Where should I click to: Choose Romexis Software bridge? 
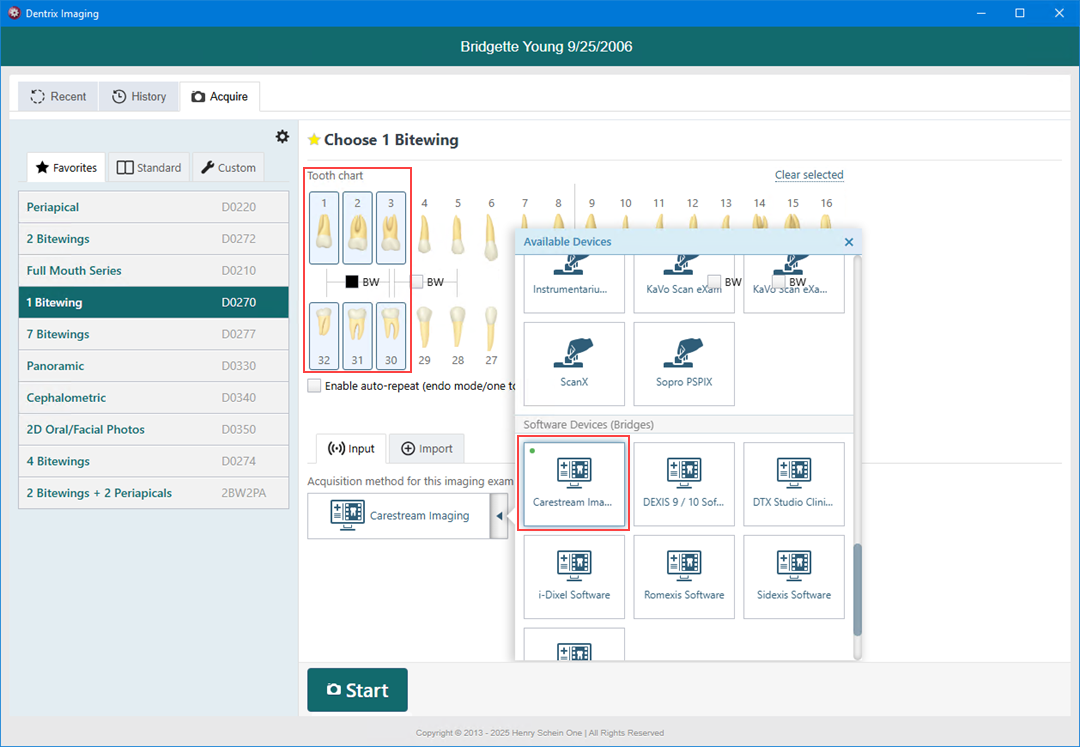pyautogui.click(x=684, y=576)
